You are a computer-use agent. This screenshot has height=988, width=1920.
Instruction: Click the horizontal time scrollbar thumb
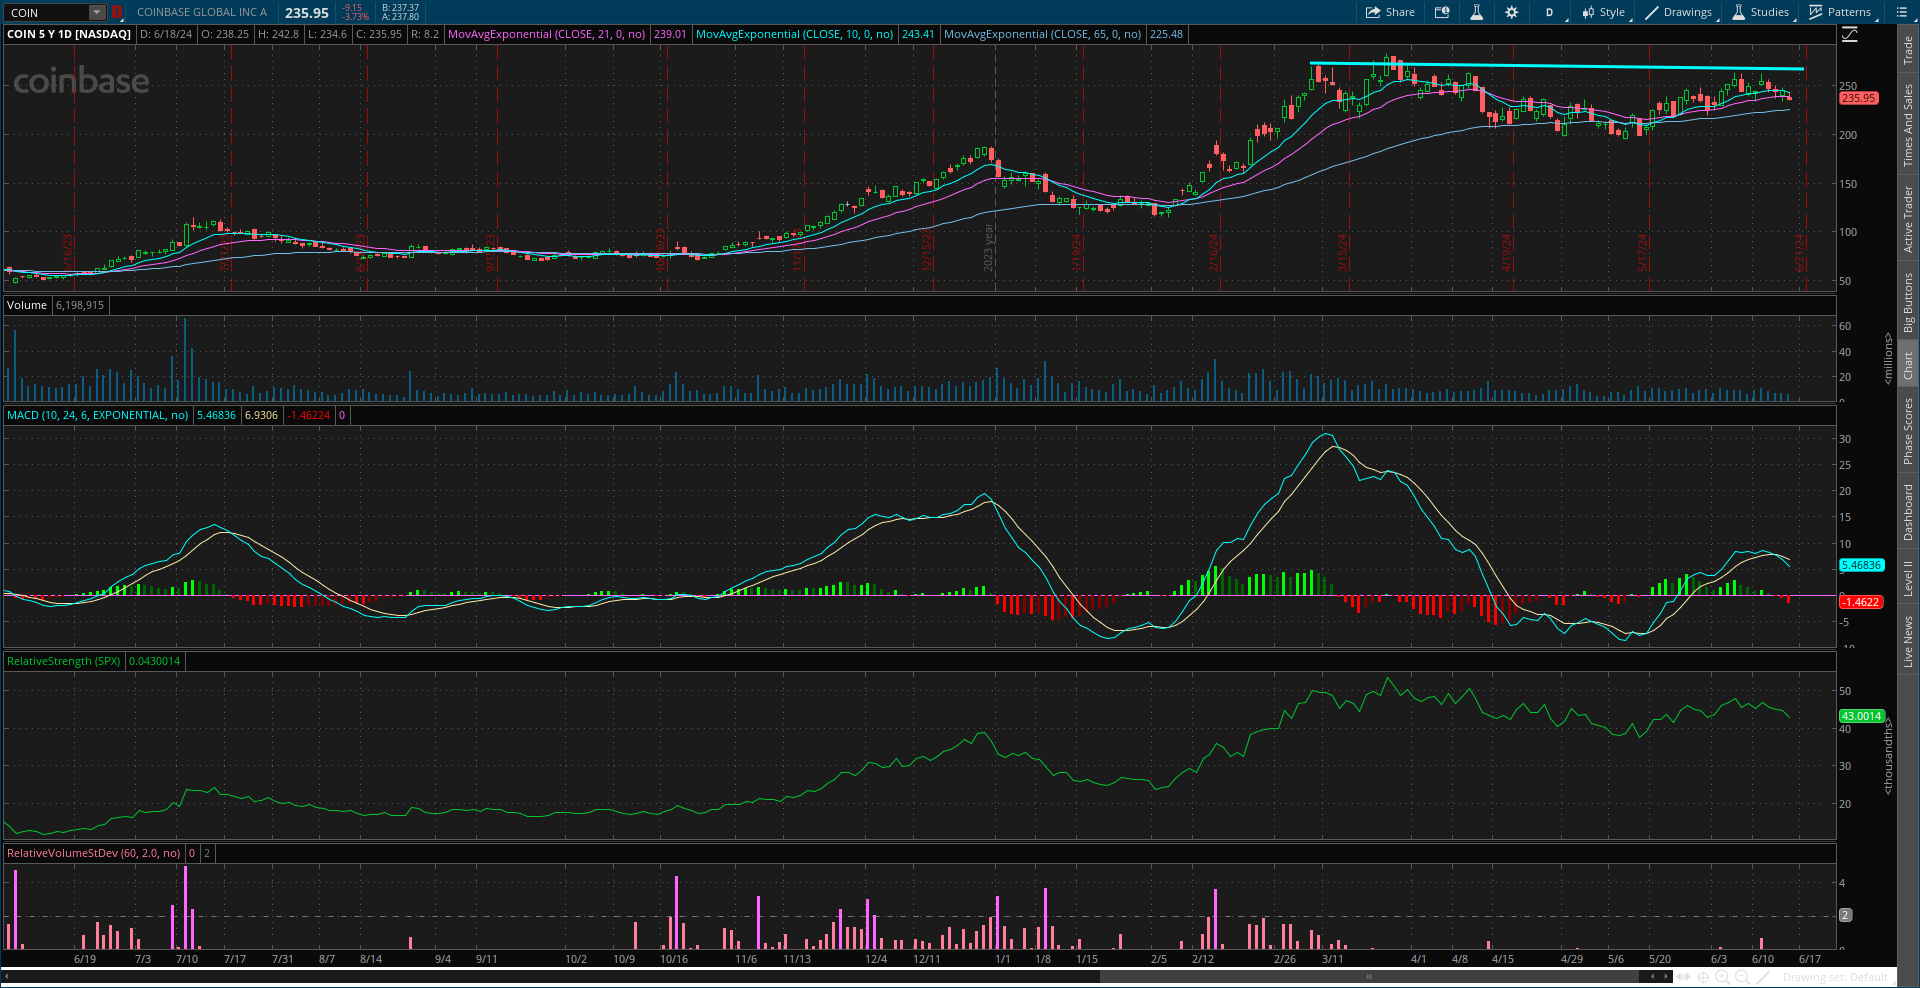point(1369,977)
